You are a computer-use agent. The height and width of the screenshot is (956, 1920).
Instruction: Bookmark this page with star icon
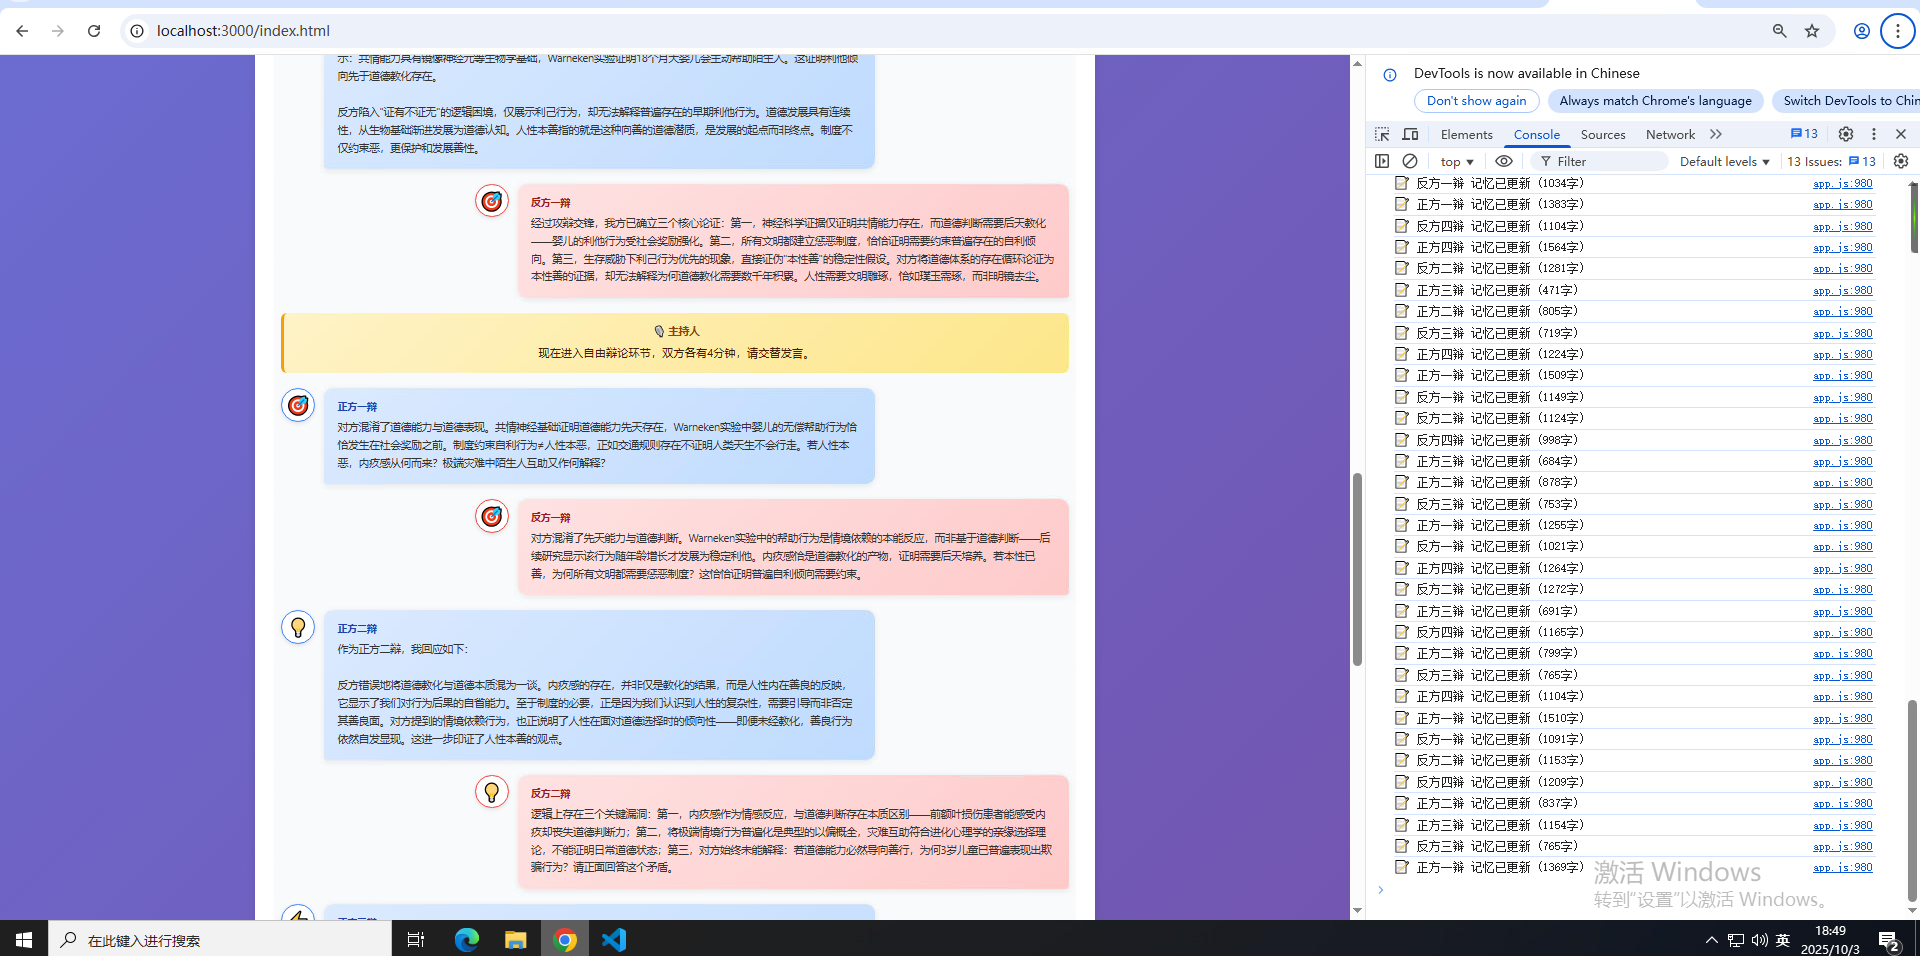1812,31
